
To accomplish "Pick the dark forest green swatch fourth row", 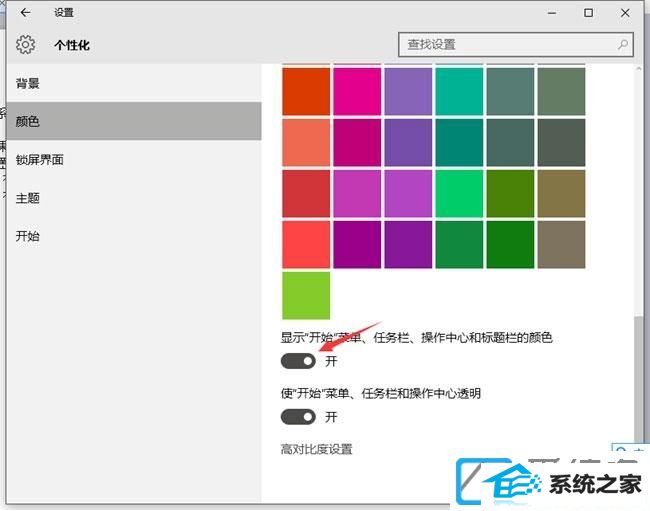I will pyautogui.click(x=510, y=245).
